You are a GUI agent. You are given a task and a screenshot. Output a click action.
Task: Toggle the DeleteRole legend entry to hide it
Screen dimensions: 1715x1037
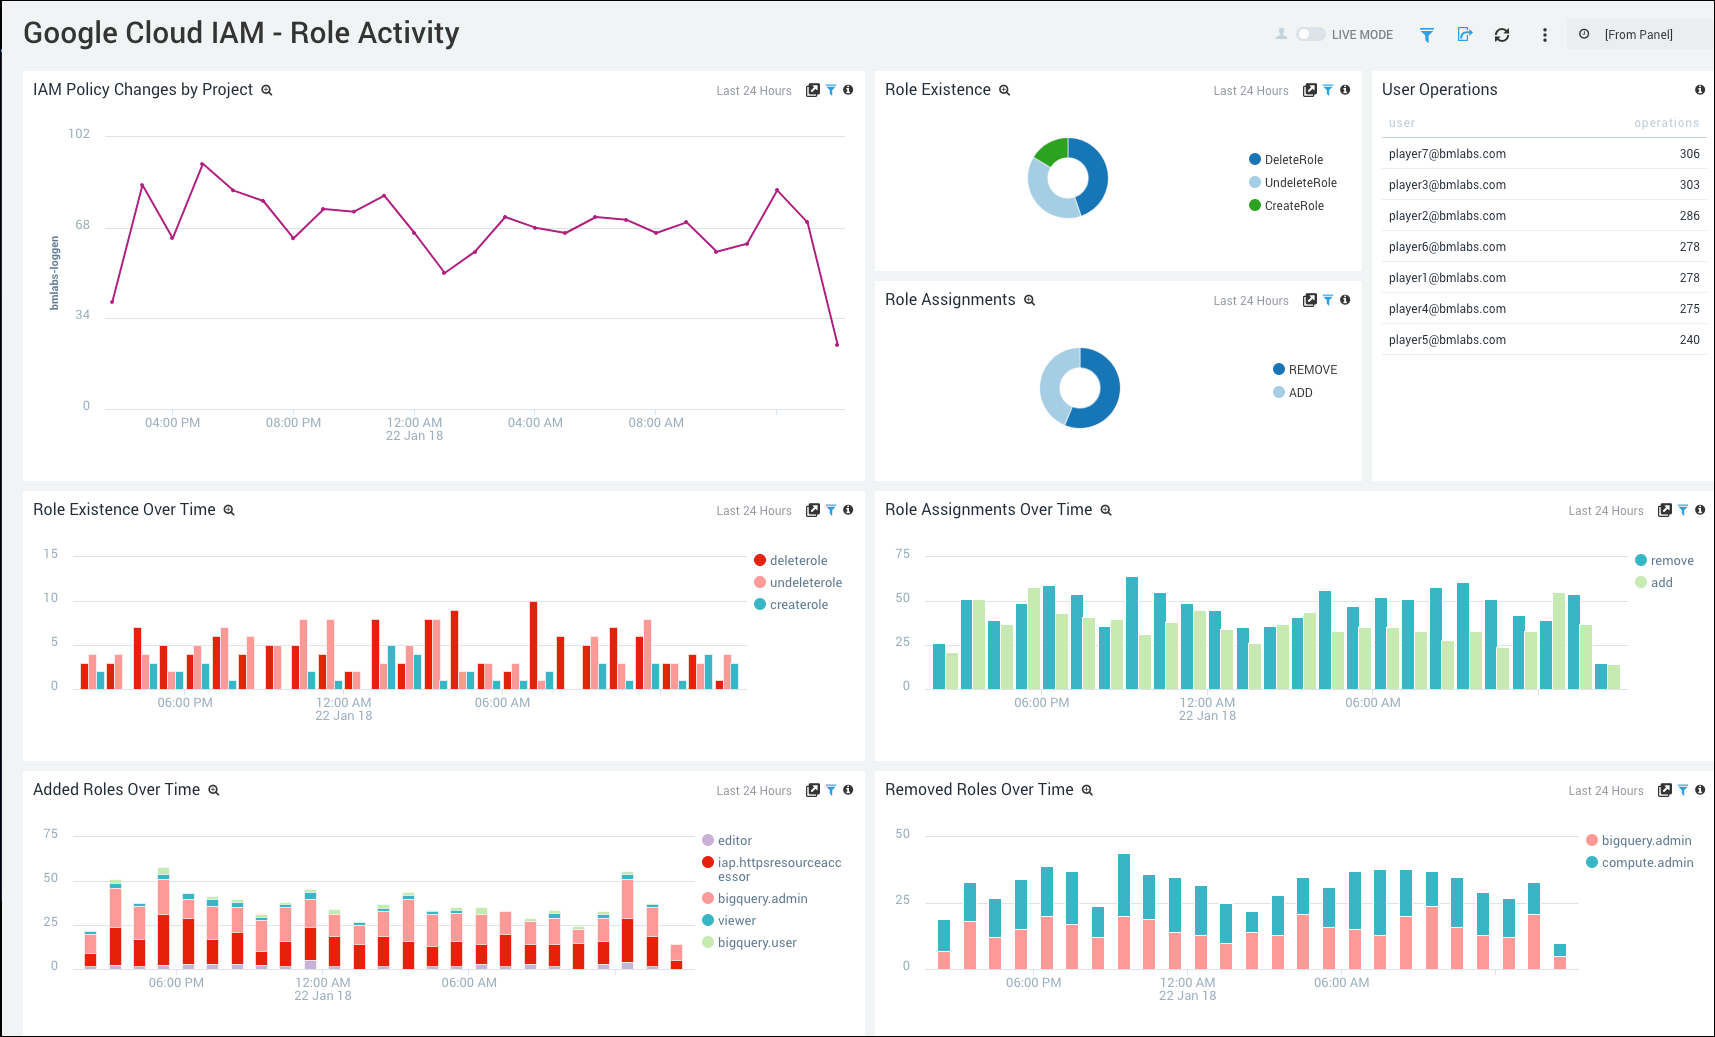point(1292,159)
